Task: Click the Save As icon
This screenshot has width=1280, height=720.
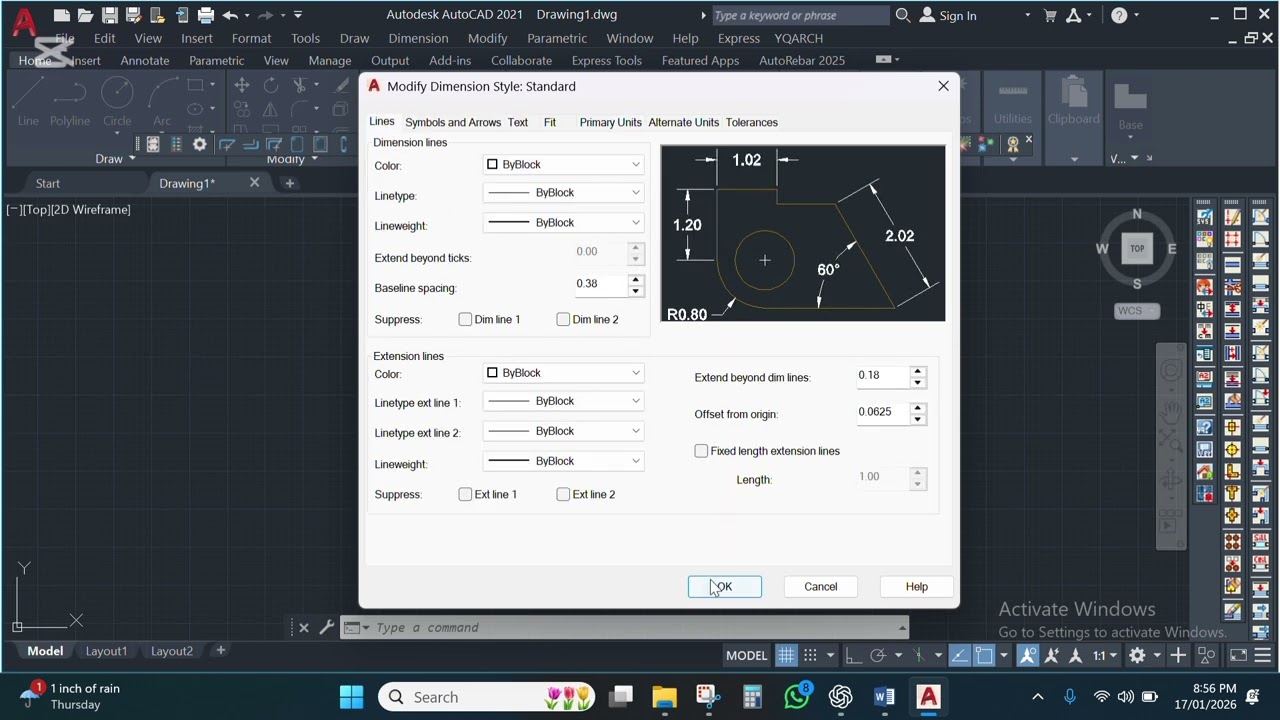Action: 134,15
